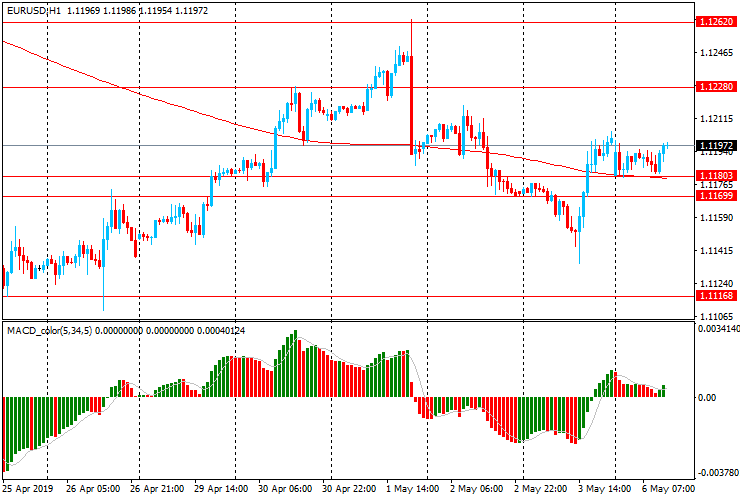Click the MACD 0.0034140 scale value
Image resolution: width=740 pixels, height=500 pixels.
pyautogui.click(x=719, y=329)
